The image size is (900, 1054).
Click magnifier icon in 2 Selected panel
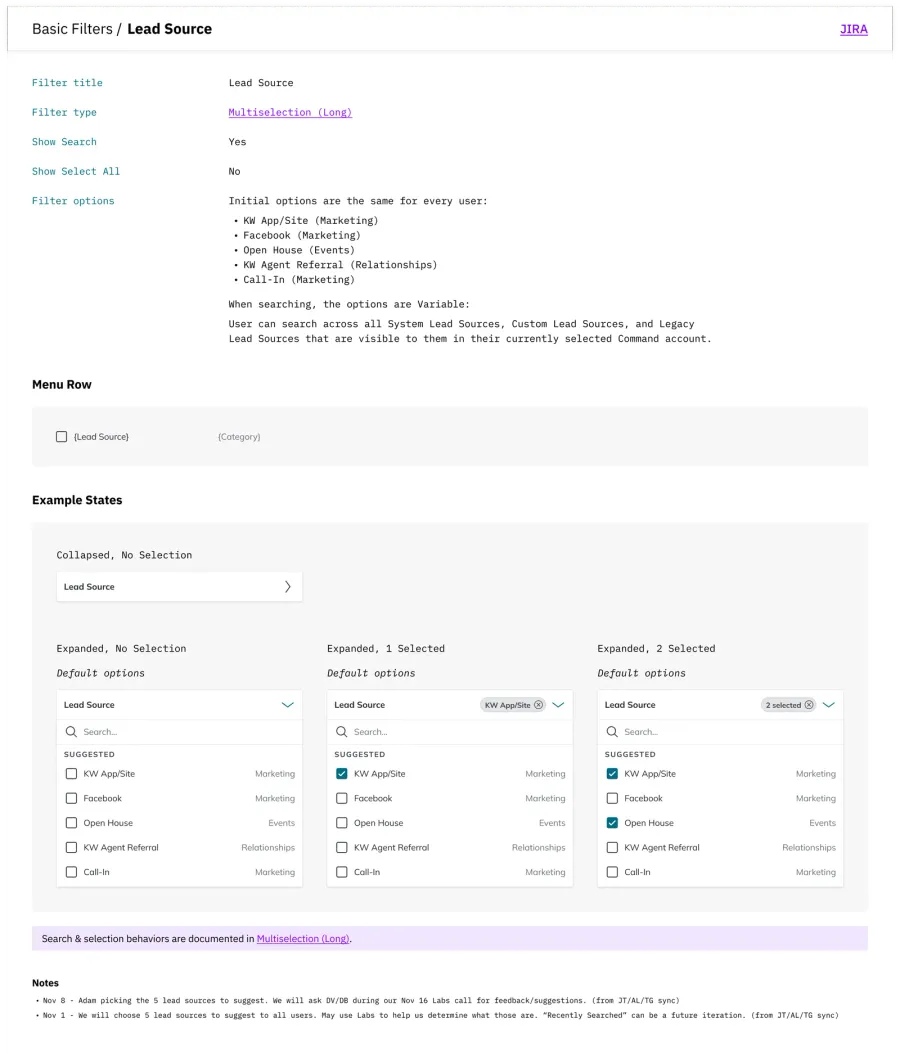pyautogui.click(x=612, y=732)
